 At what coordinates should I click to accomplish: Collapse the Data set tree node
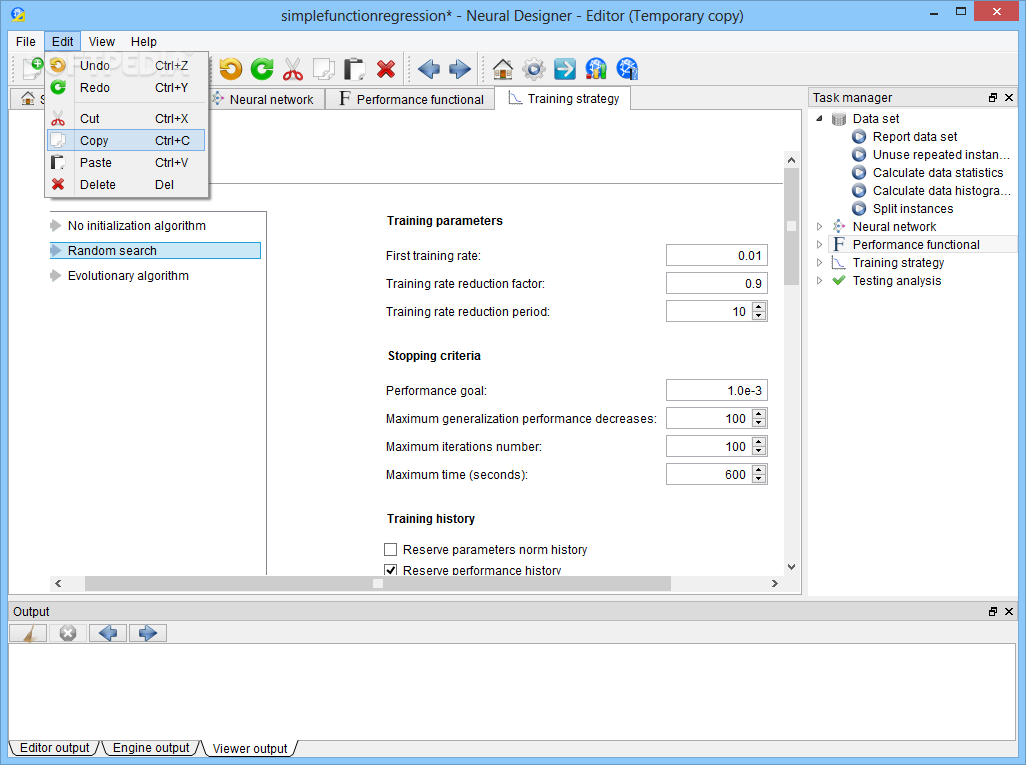tap(819, 119)
